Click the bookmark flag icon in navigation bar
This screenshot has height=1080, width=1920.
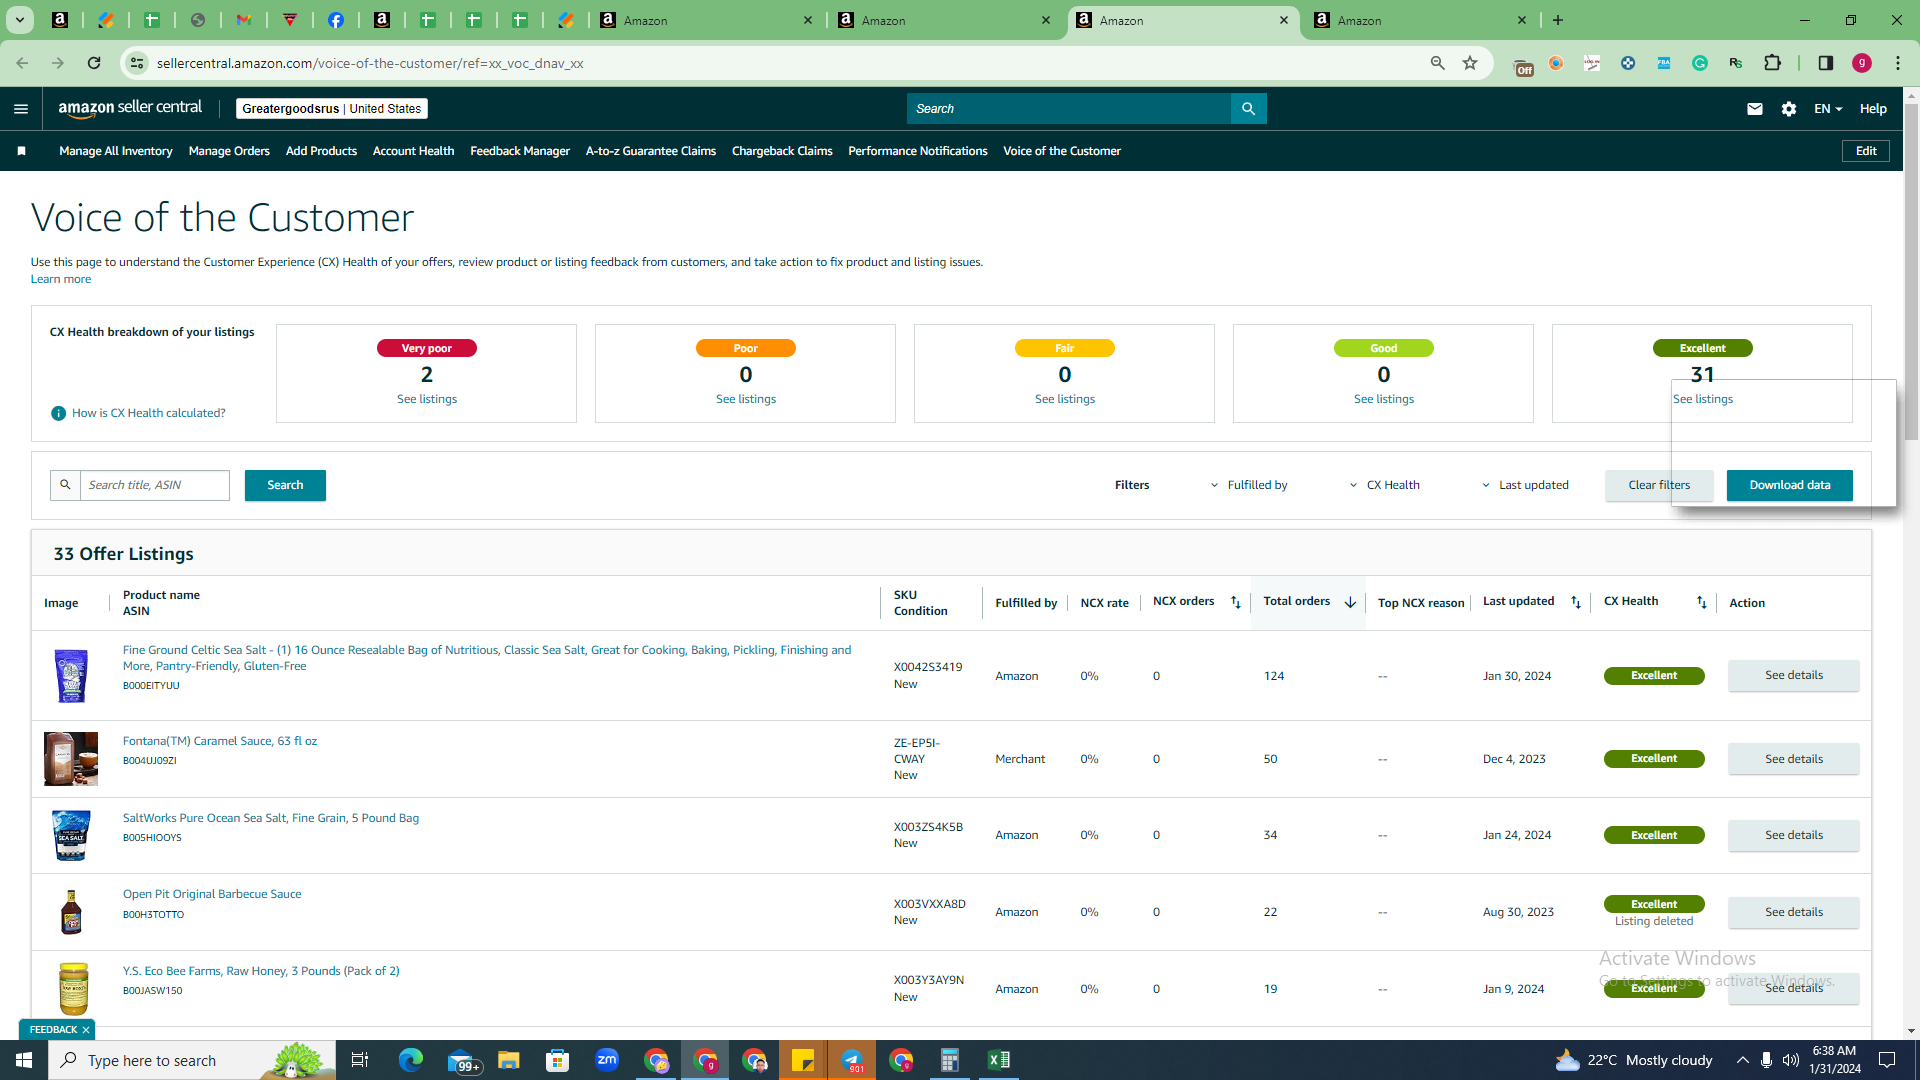(21, 151)
